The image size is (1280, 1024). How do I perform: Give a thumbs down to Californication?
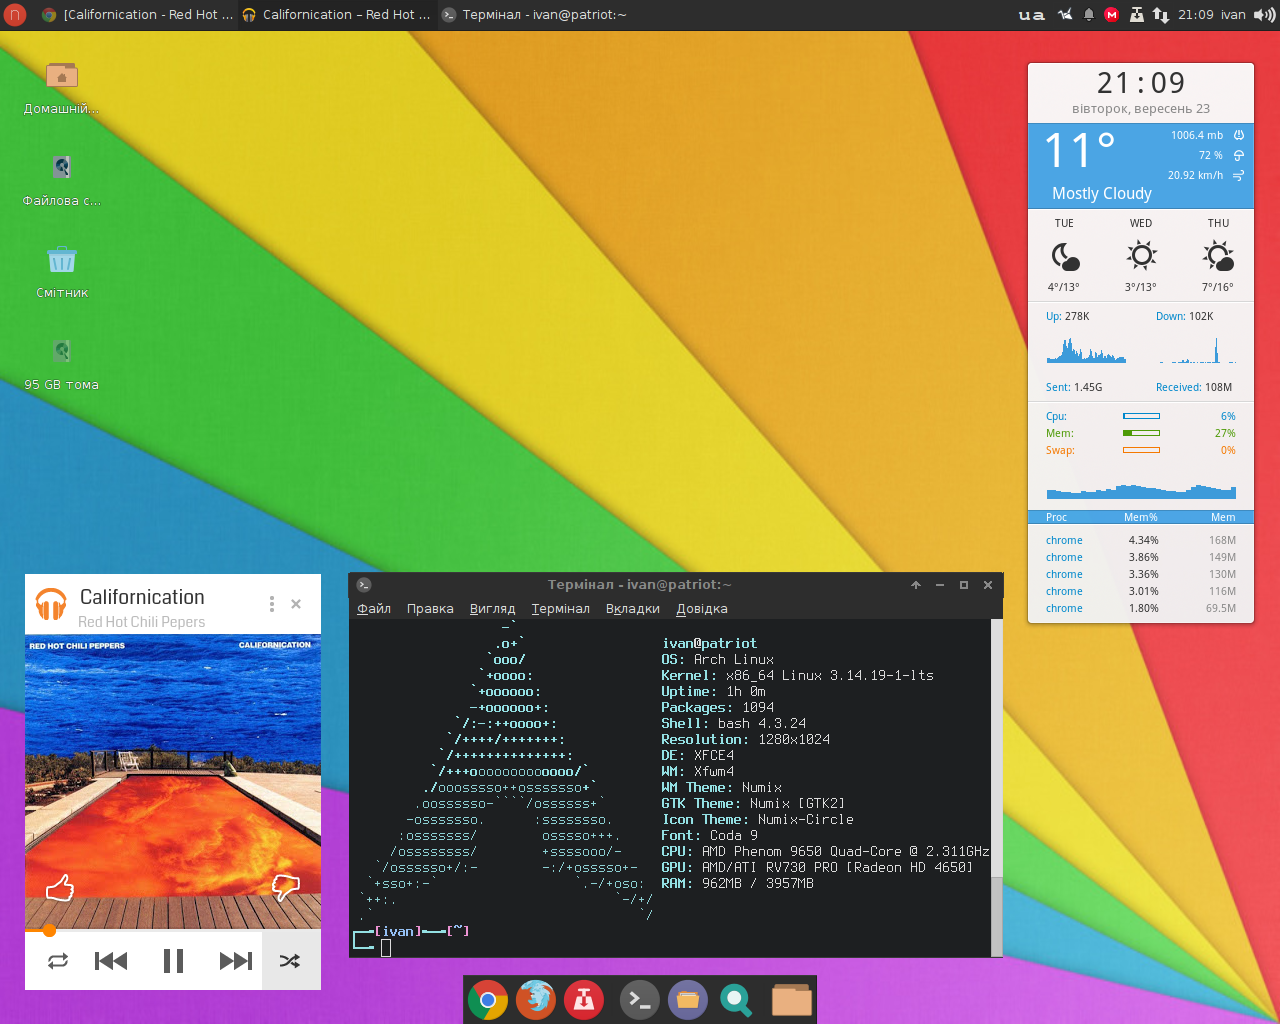coord(286,887)
